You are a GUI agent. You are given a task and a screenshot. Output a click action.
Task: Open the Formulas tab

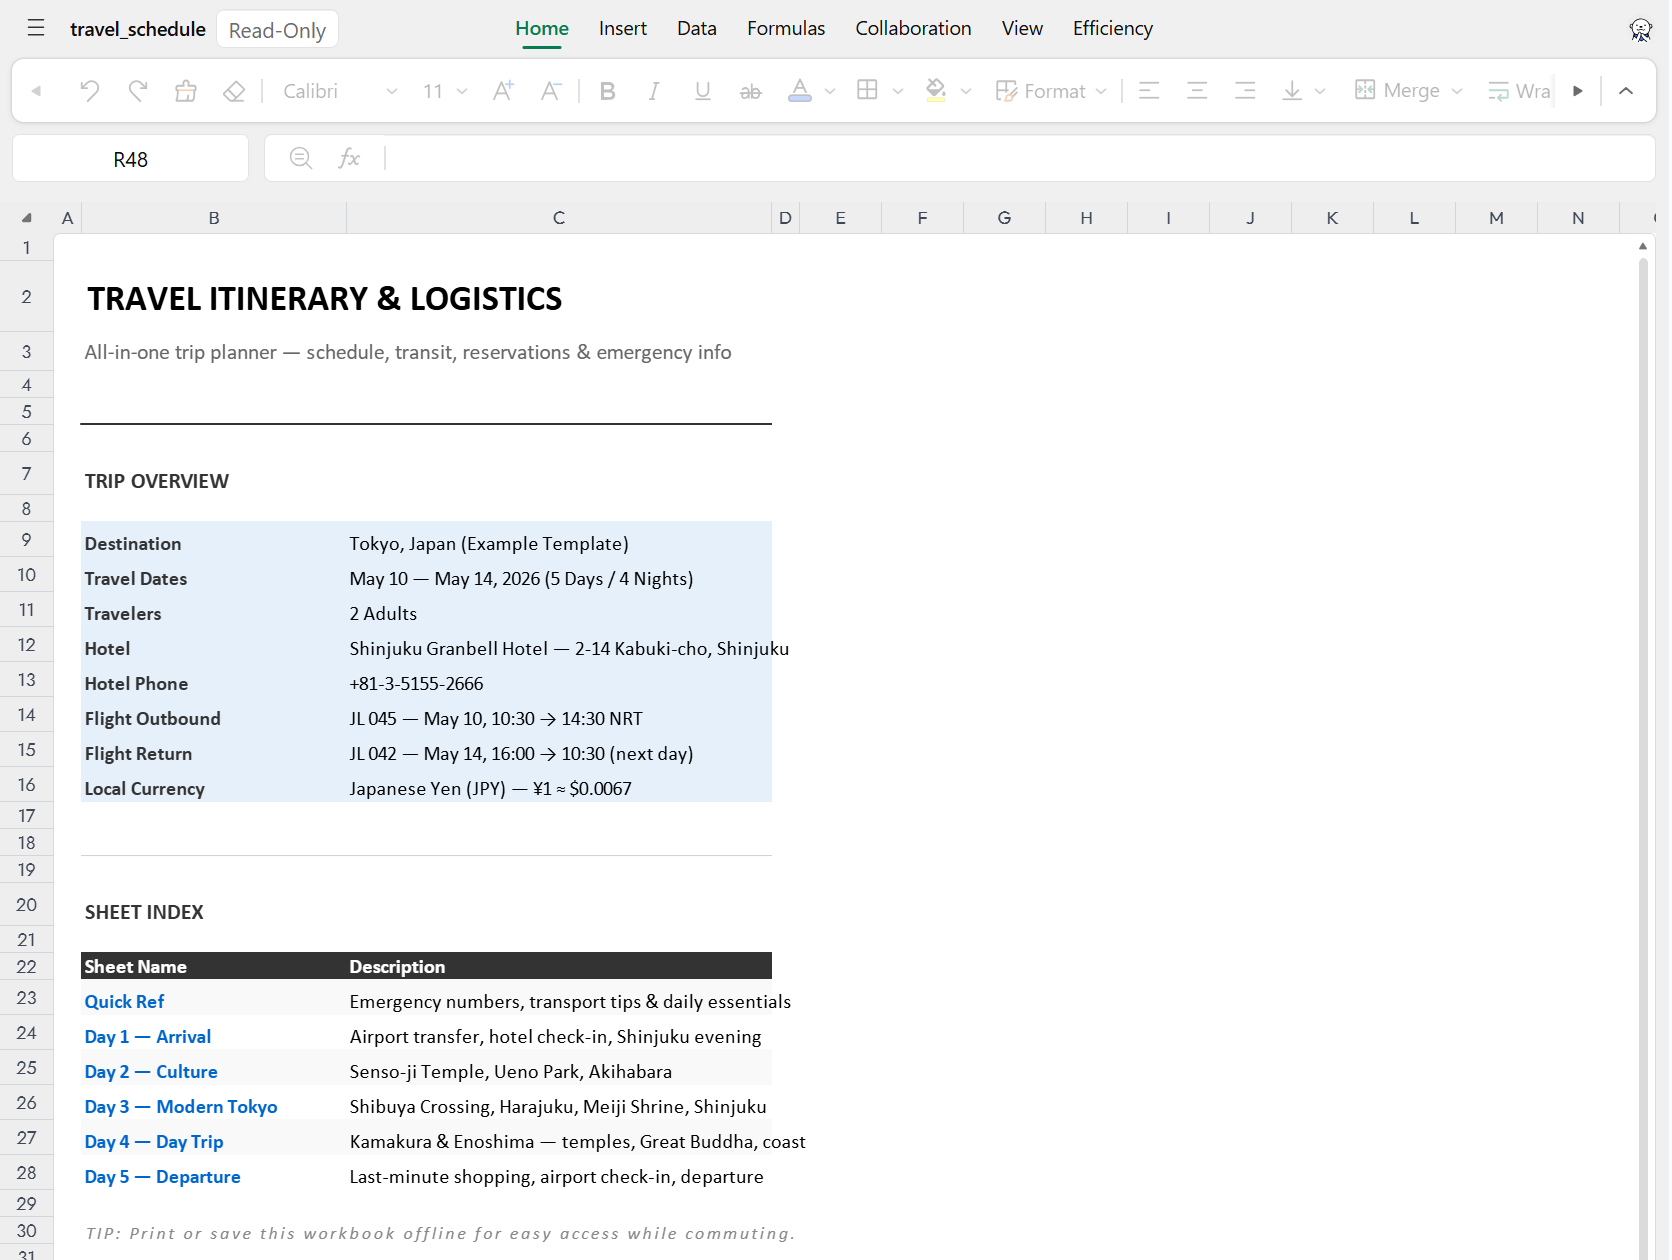coord(786,29)
